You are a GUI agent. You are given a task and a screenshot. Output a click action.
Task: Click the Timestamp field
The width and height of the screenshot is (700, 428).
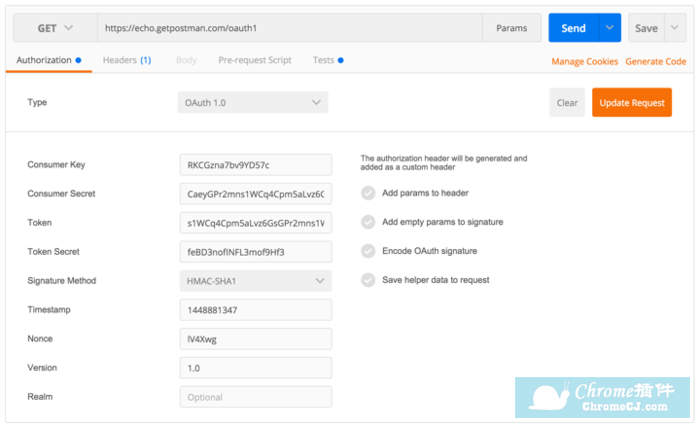pyautogui.click(x=256, y=310)
